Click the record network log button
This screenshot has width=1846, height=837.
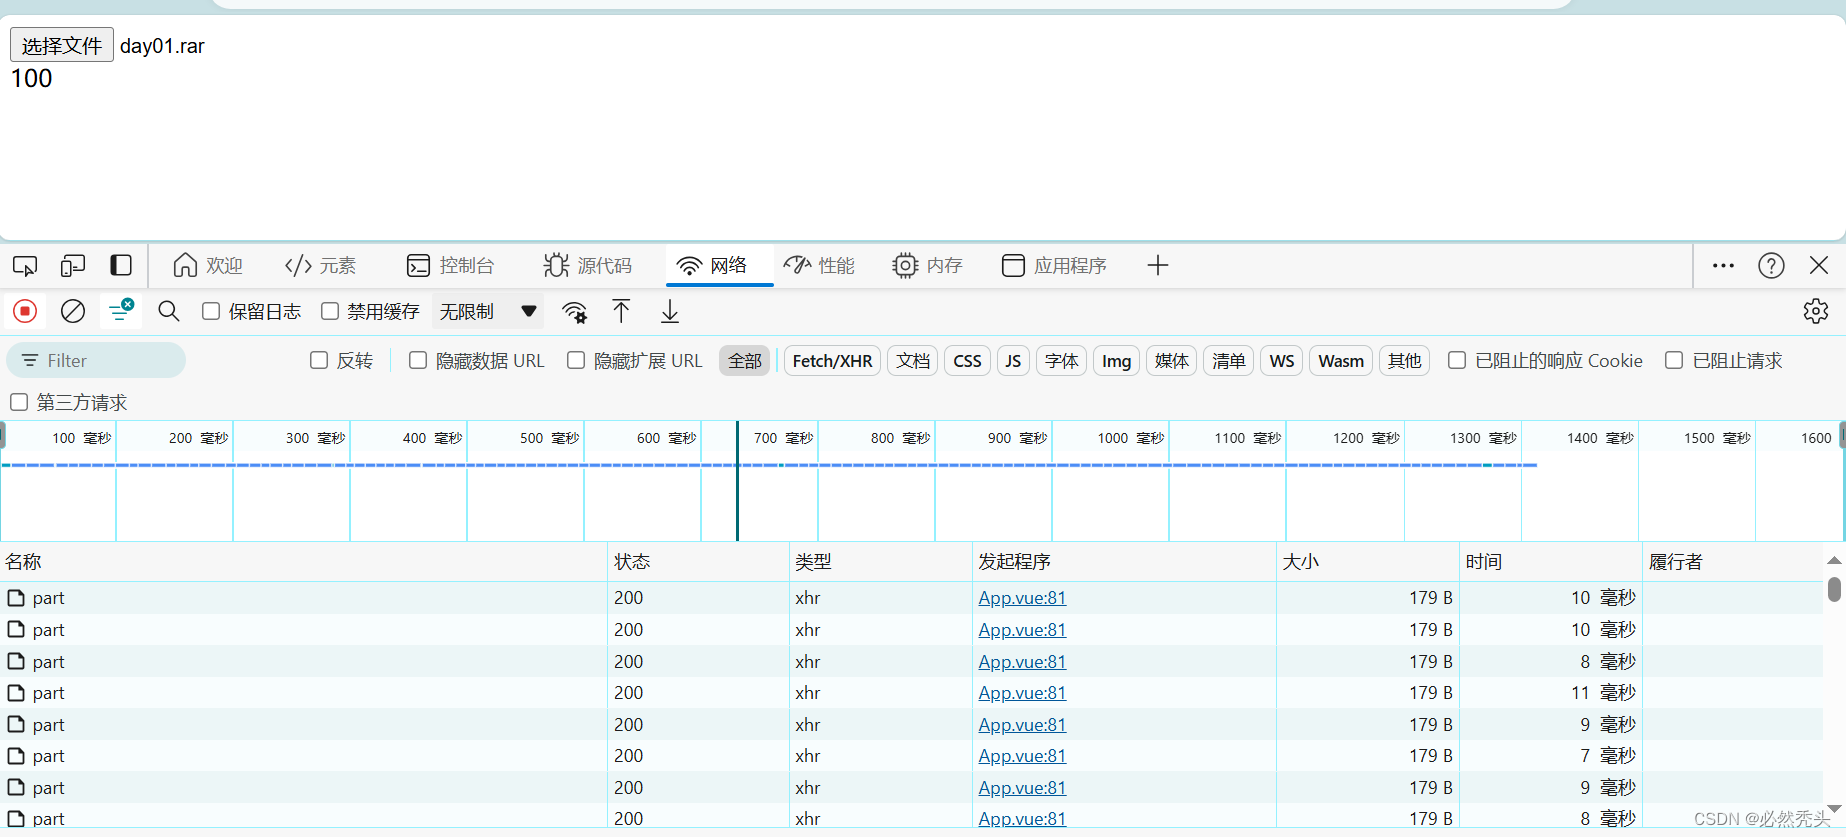25,311
